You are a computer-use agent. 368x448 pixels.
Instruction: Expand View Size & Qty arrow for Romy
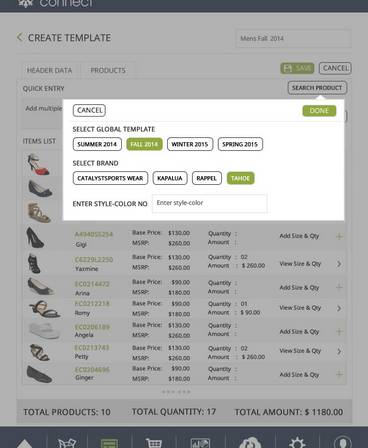[339, 308]
